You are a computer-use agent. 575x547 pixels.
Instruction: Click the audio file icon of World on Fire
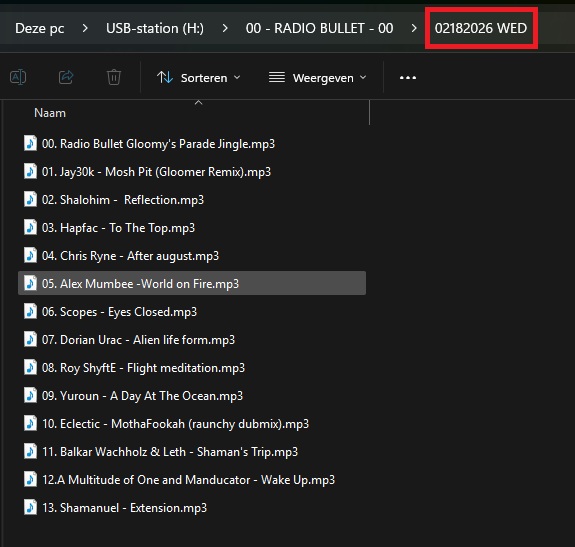30,283
